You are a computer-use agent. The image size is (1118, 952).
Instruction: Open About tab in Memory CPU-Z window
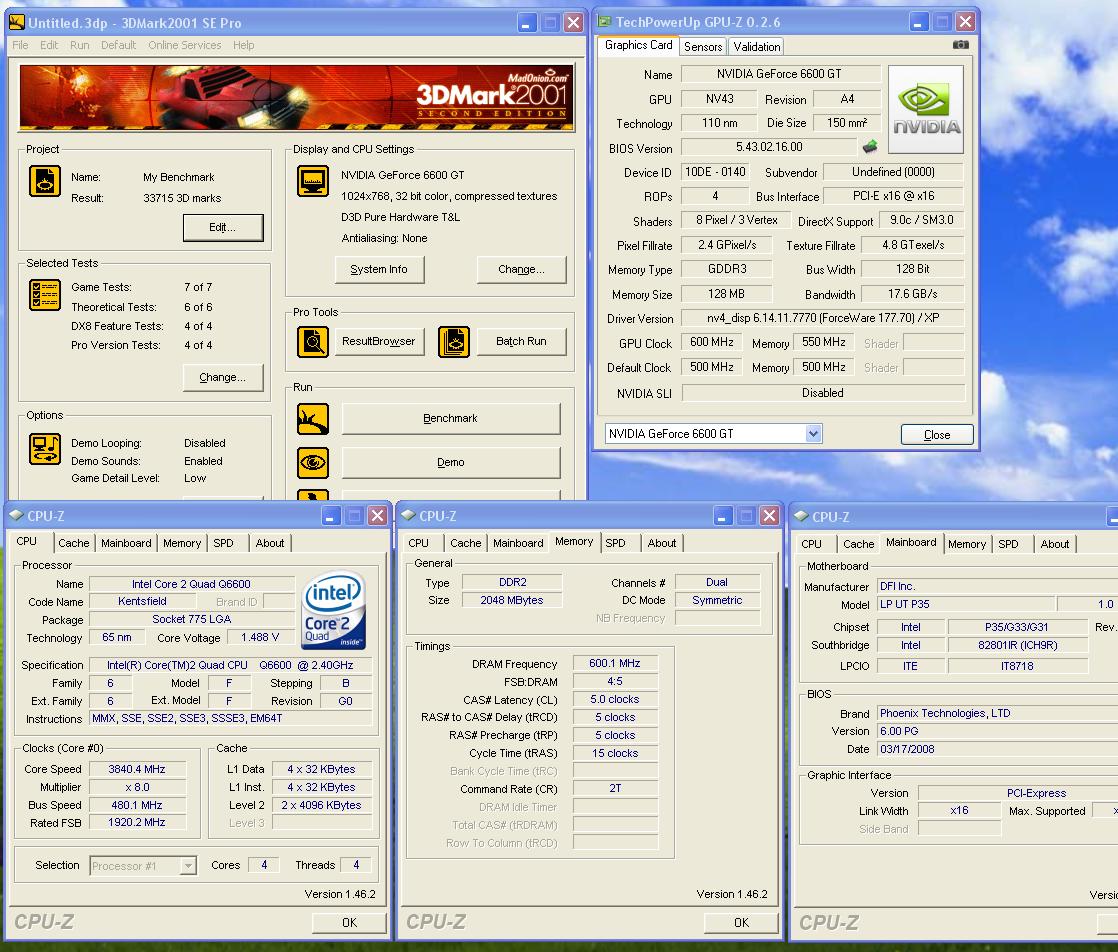[662, 543]
